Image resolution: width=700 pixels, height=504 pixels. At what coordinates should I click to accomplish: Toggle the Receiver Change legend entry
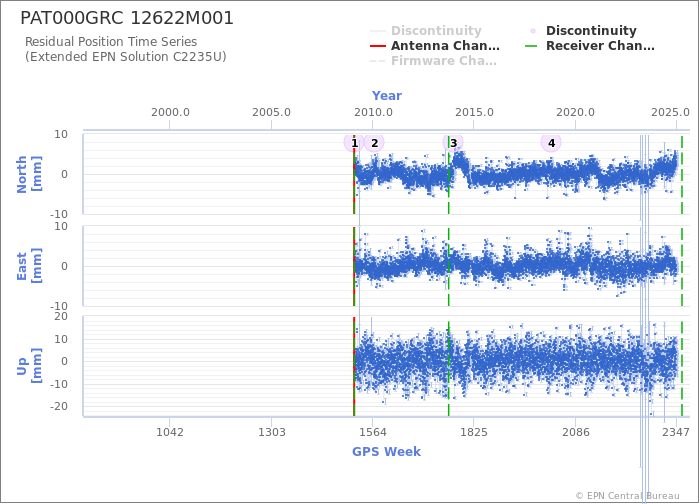tap(590, 46)
